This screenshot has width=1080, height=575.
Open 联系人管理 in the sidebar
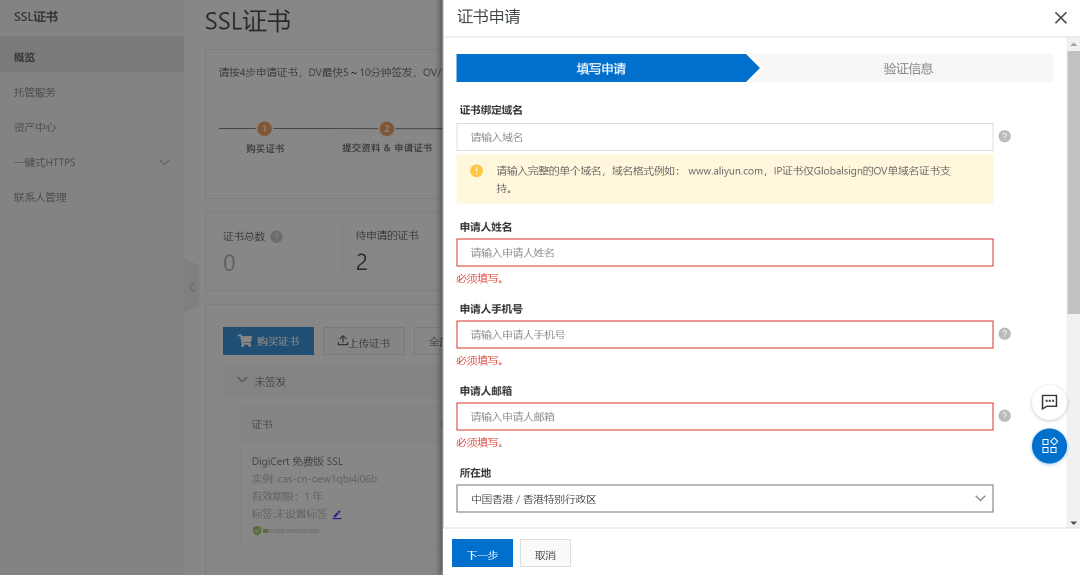[92, 198]
